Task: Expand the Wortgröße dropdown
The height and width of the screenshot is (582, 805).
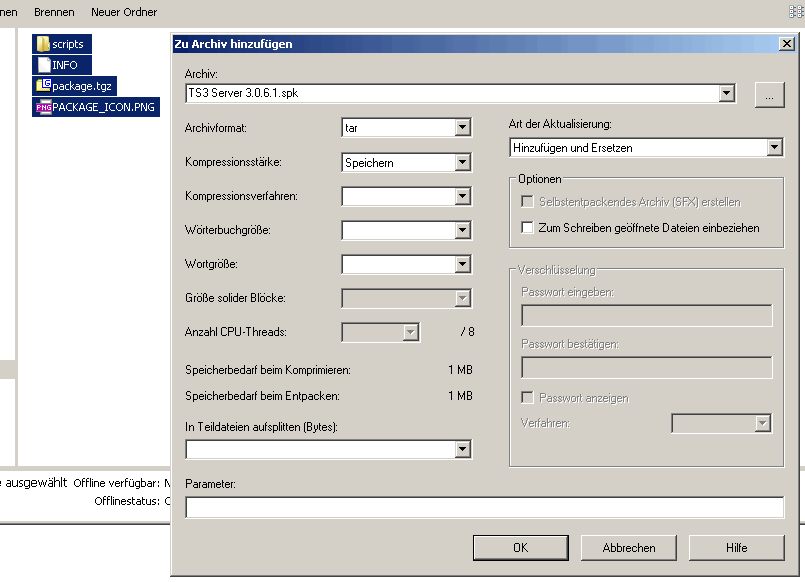Action: [462, 265]
